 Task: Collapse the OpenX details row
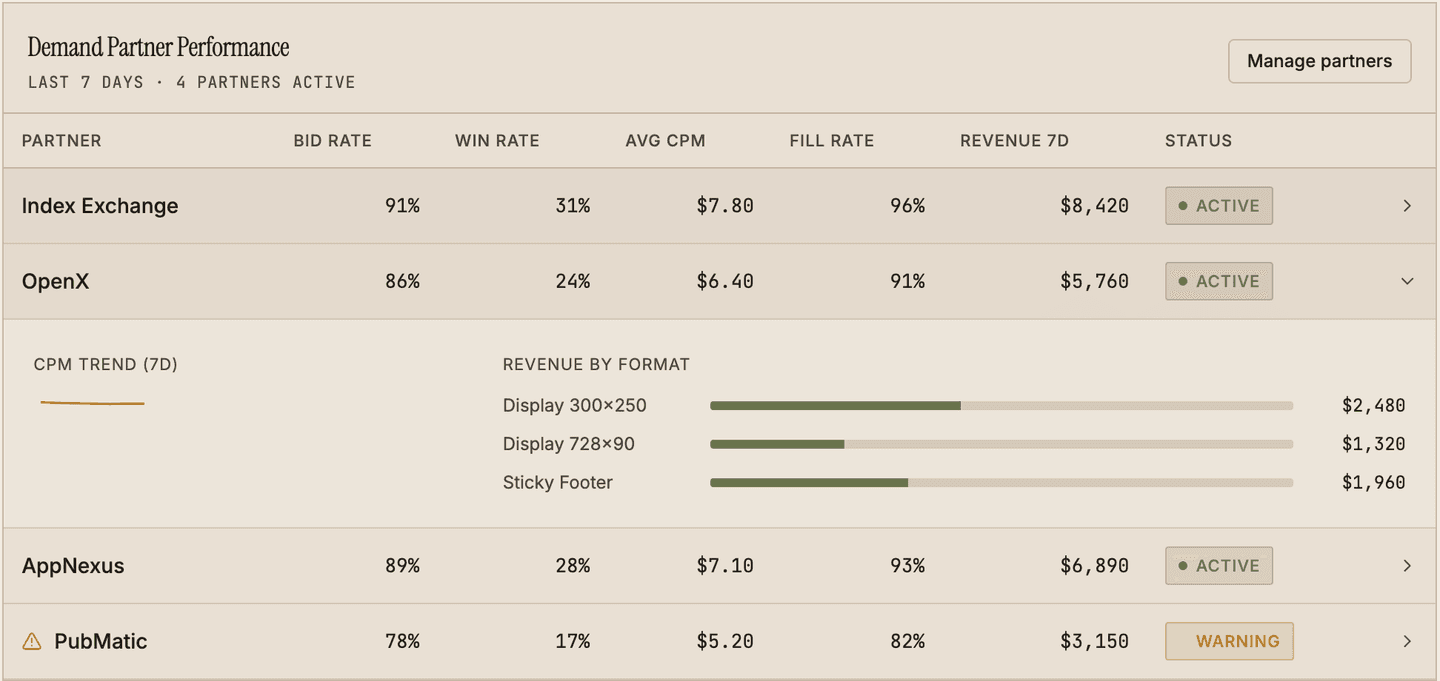1407,281
